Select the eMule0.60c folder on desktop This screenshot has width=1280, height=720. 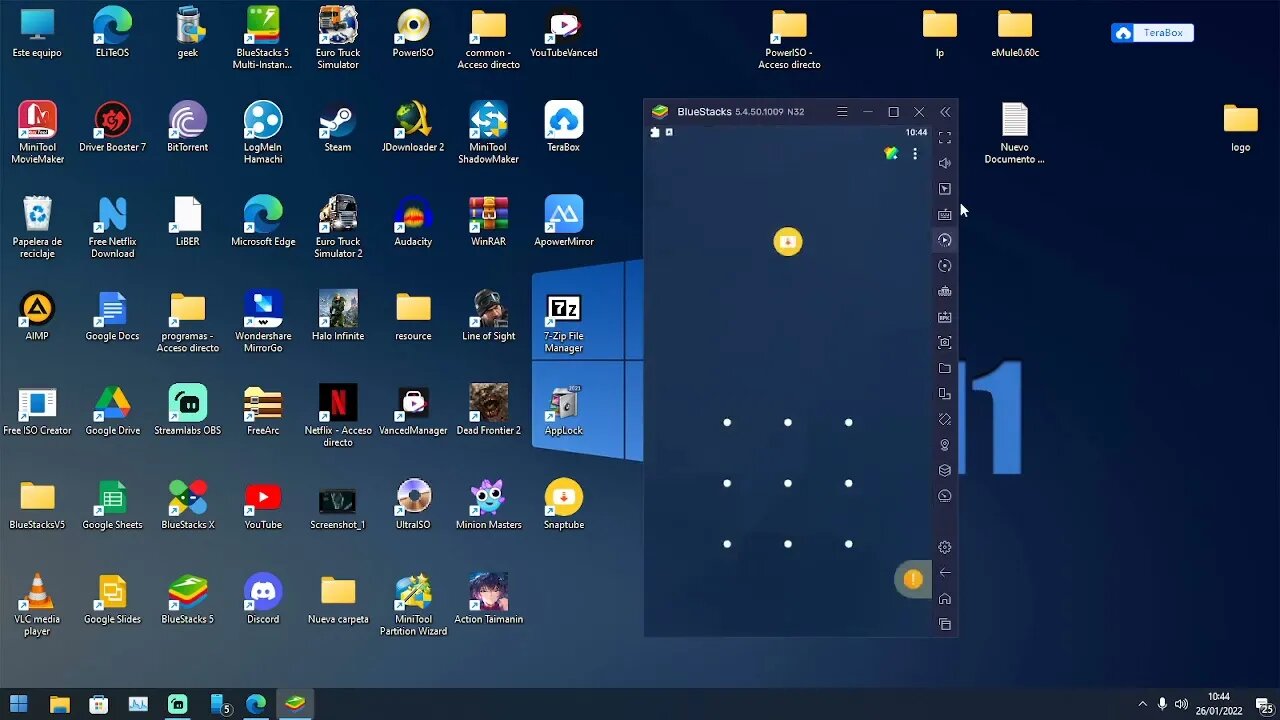[x=1015, y=32]
